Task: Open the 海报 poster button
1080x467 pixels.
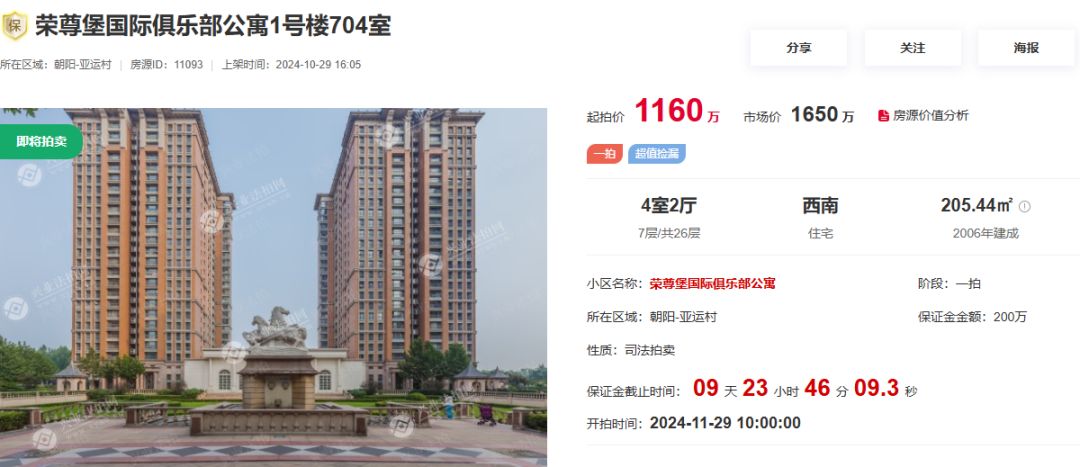Action: pyautogui.click(x=1026, y=48)
